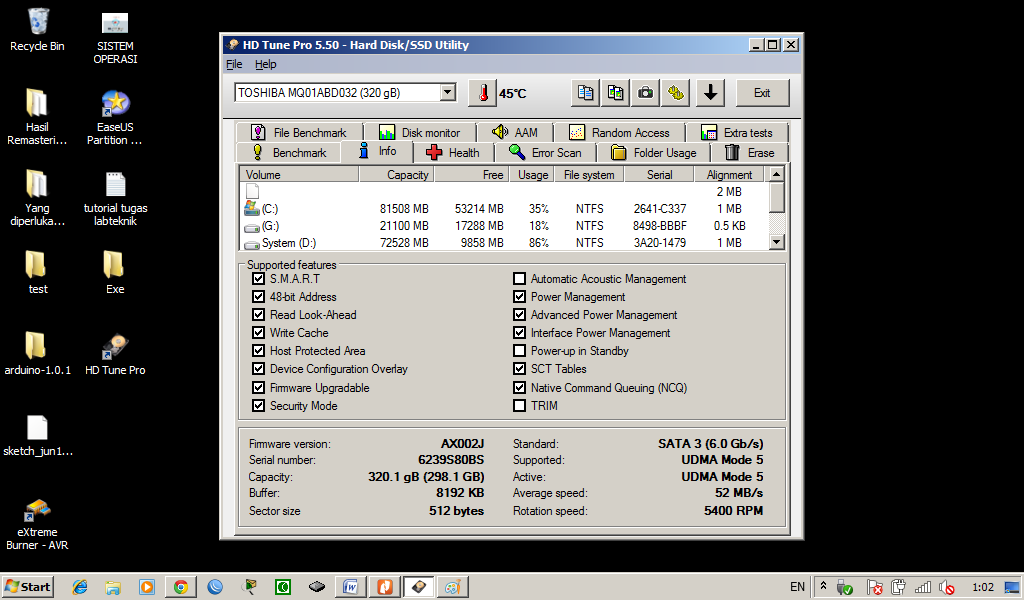Launch HD Tune Pro desktop shortcut
The height and width of the screenshot is (600, 1024).
coord(115,353)
